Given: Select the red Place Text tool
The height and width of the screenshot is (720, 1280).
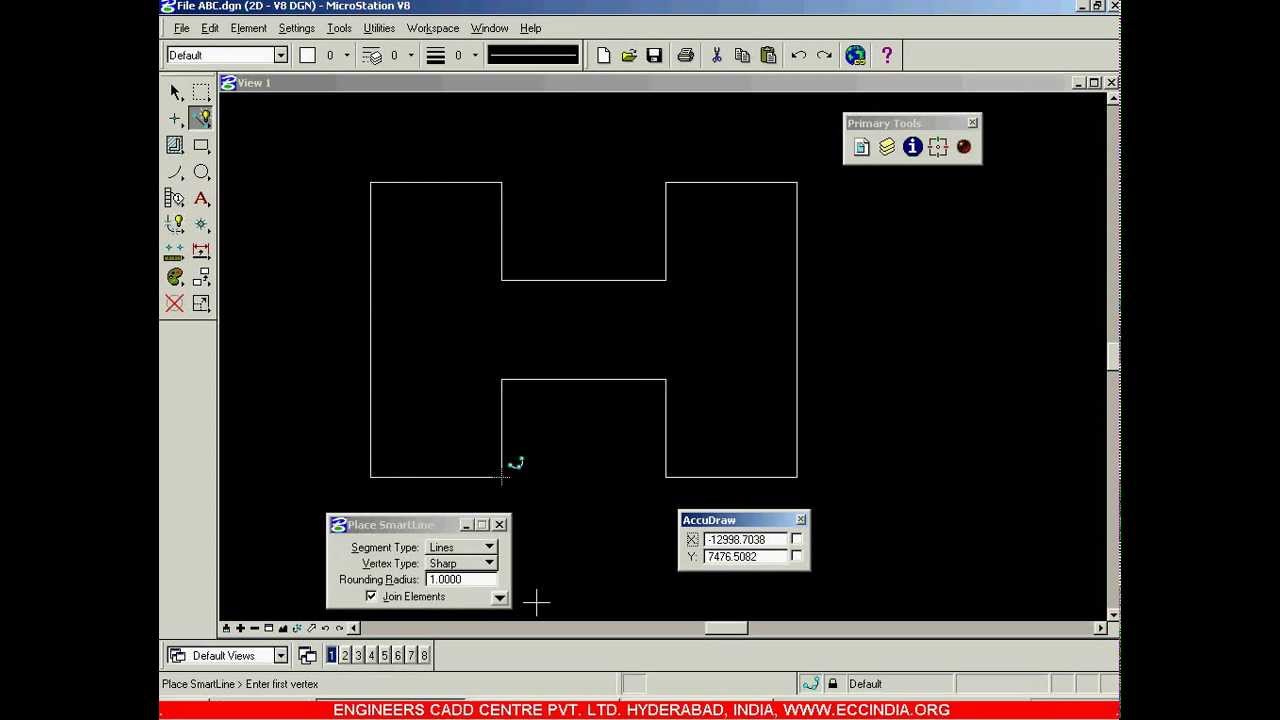Looking at the screenshot, I should (x=201, y=198).
